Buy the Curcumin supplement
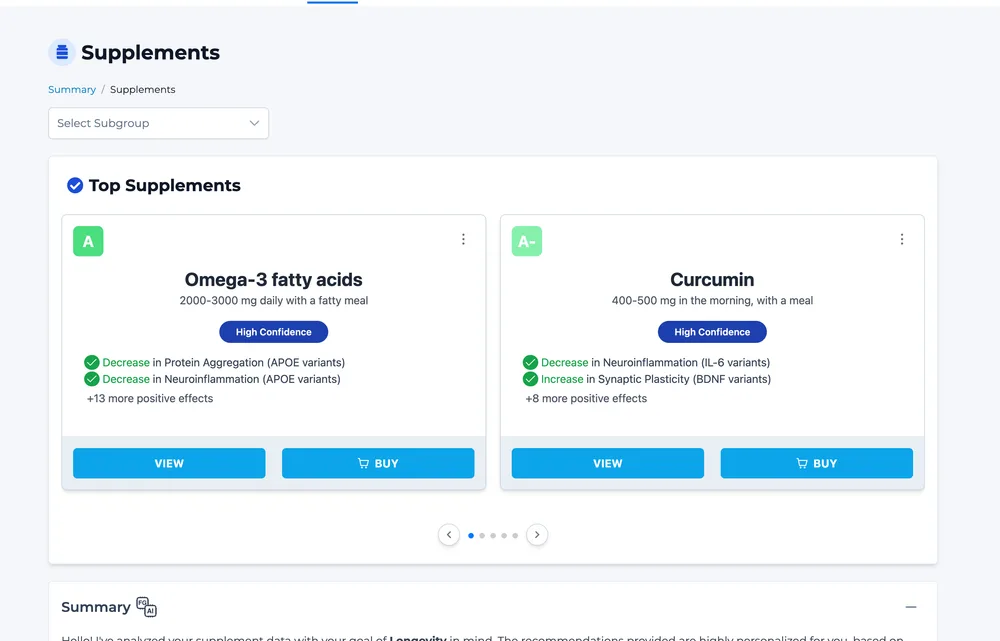 (817, 463)
